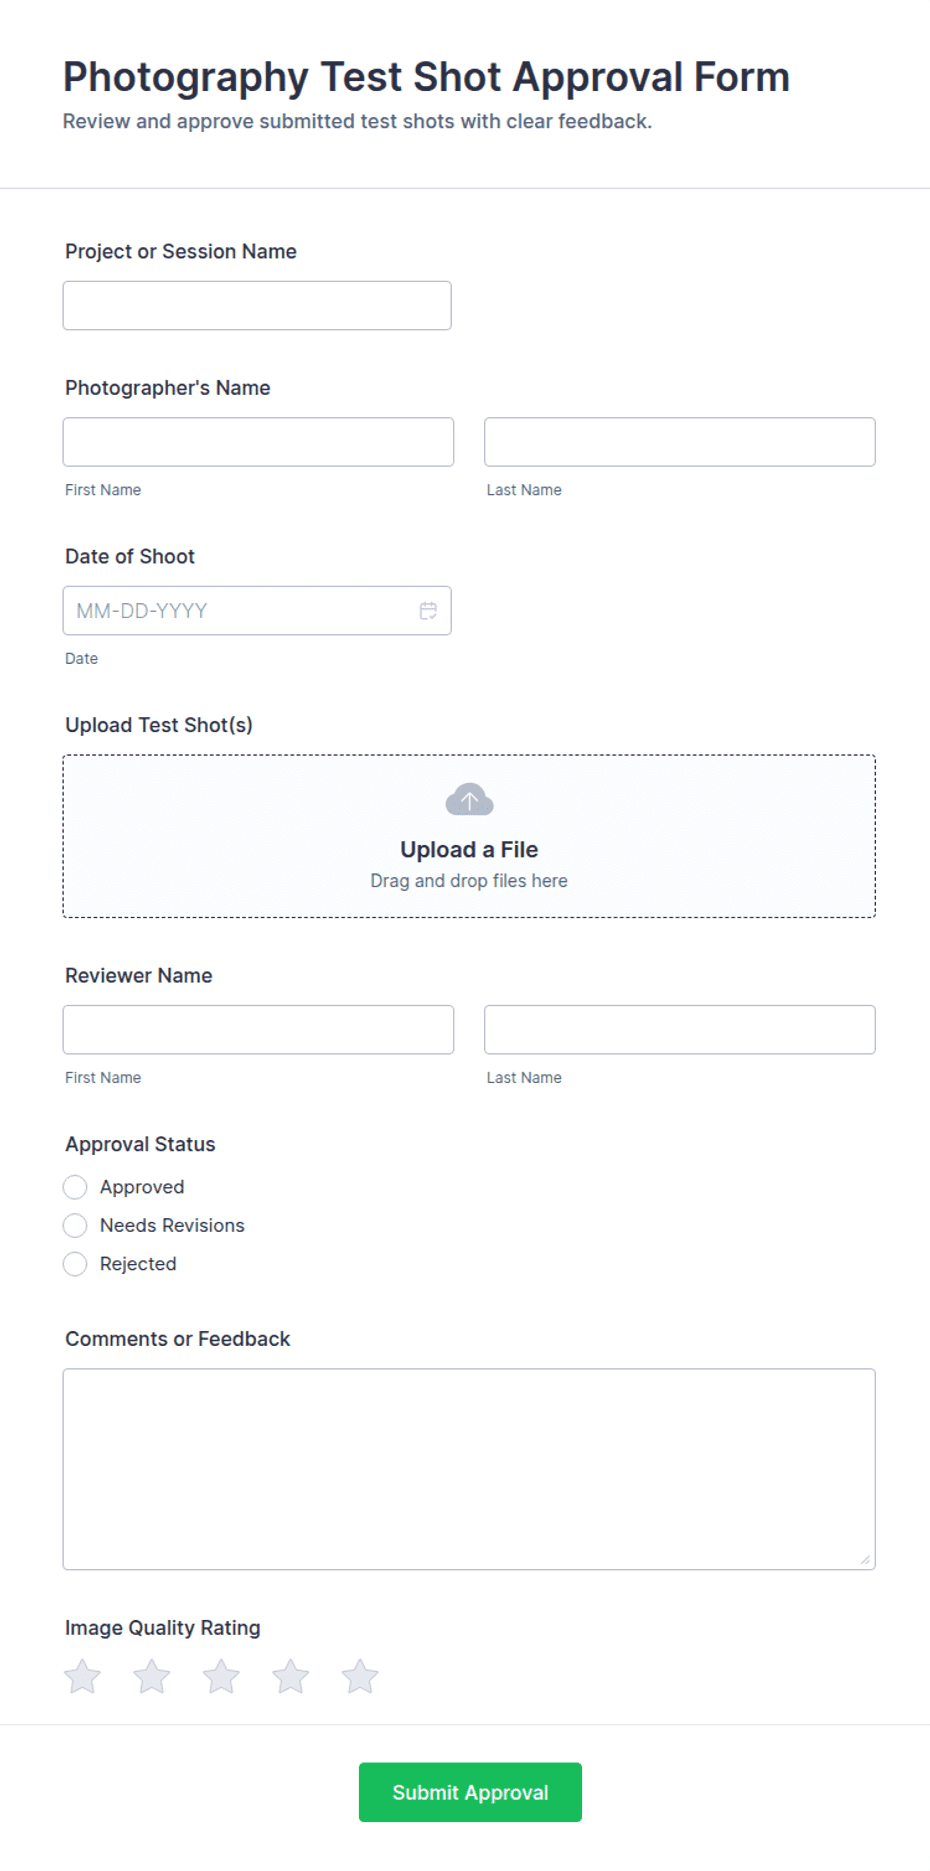Focus the Comments or Feedback textarea
The image size is (930, 1871).
point(469,1469)
